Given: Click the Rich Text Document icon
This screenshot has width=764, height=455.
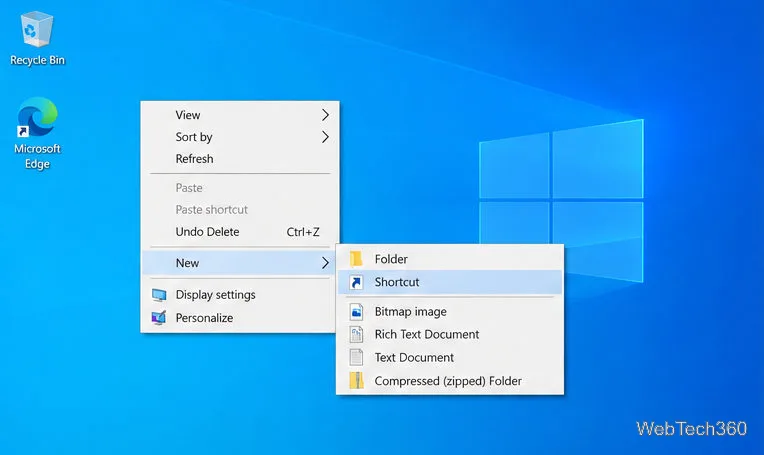Looking at the screenshot, I should [x=356, y=334].
